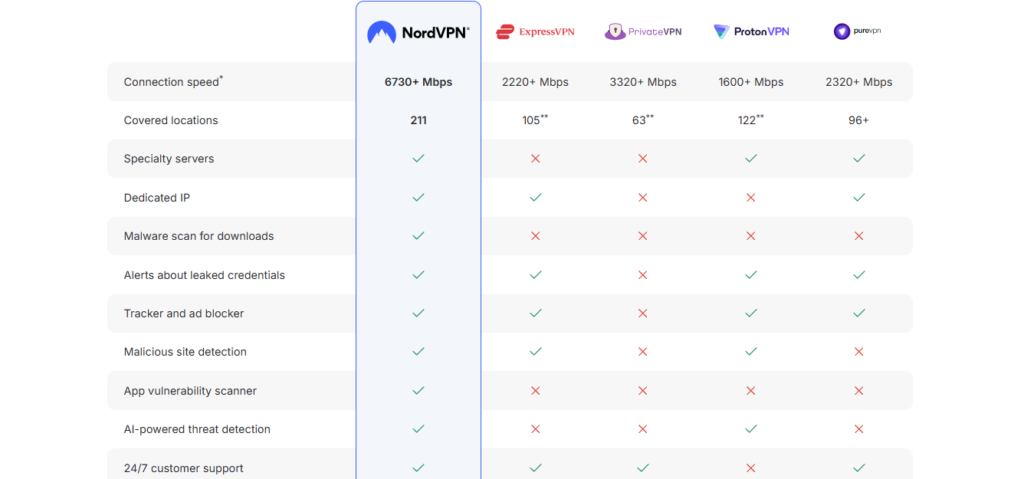Click NordVPN's 211 covered locations value
Screen dimensions: 1024x479
[418, 121]
